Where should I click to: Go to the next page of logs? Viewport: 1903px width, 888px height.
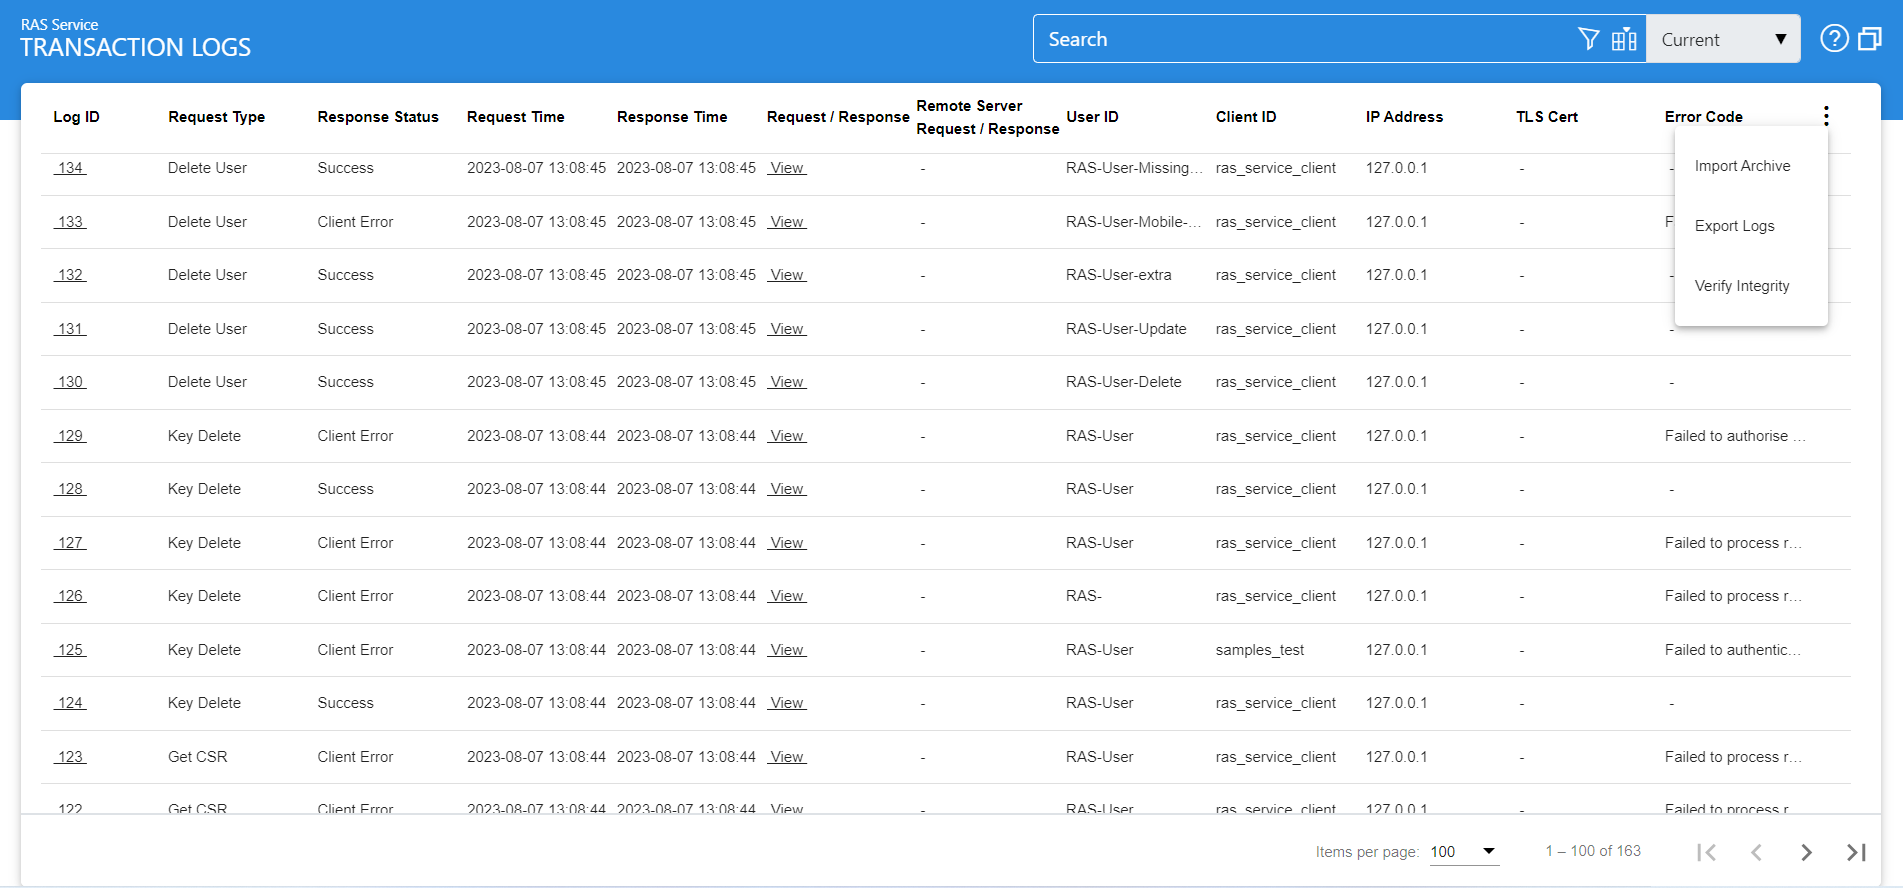(1806, 852)
